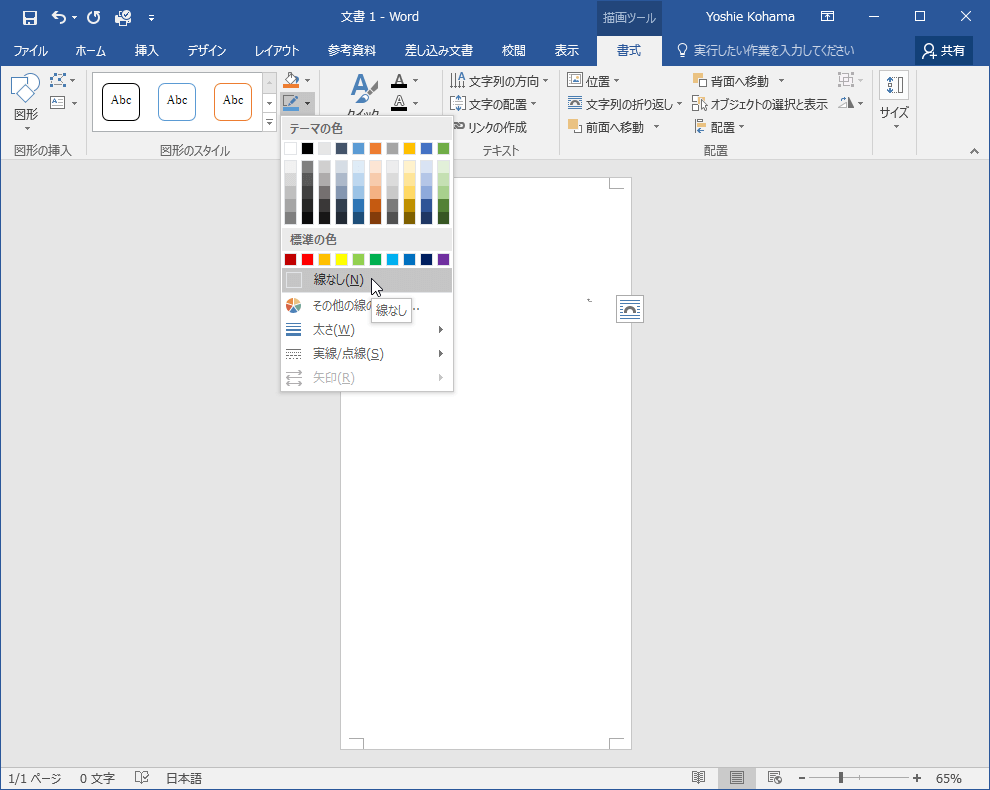The height and width of the screenshot is (790, 990).
Task: Click the 共有 share button
Action: pyautogui.click(x=944, y=51)
